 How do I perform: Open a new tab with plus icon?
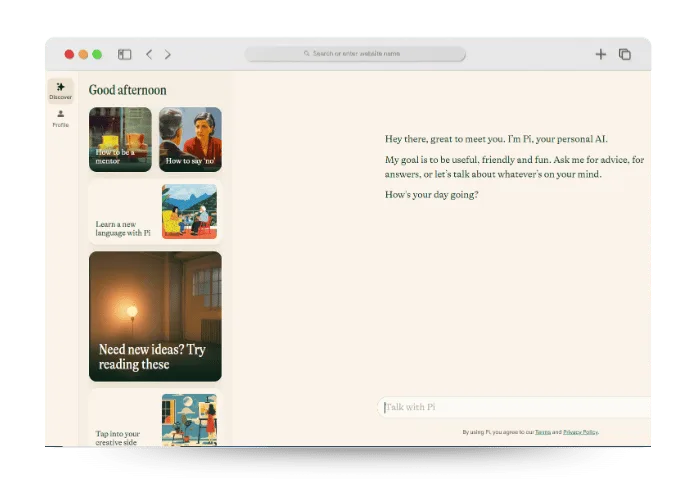coord(600,54)
